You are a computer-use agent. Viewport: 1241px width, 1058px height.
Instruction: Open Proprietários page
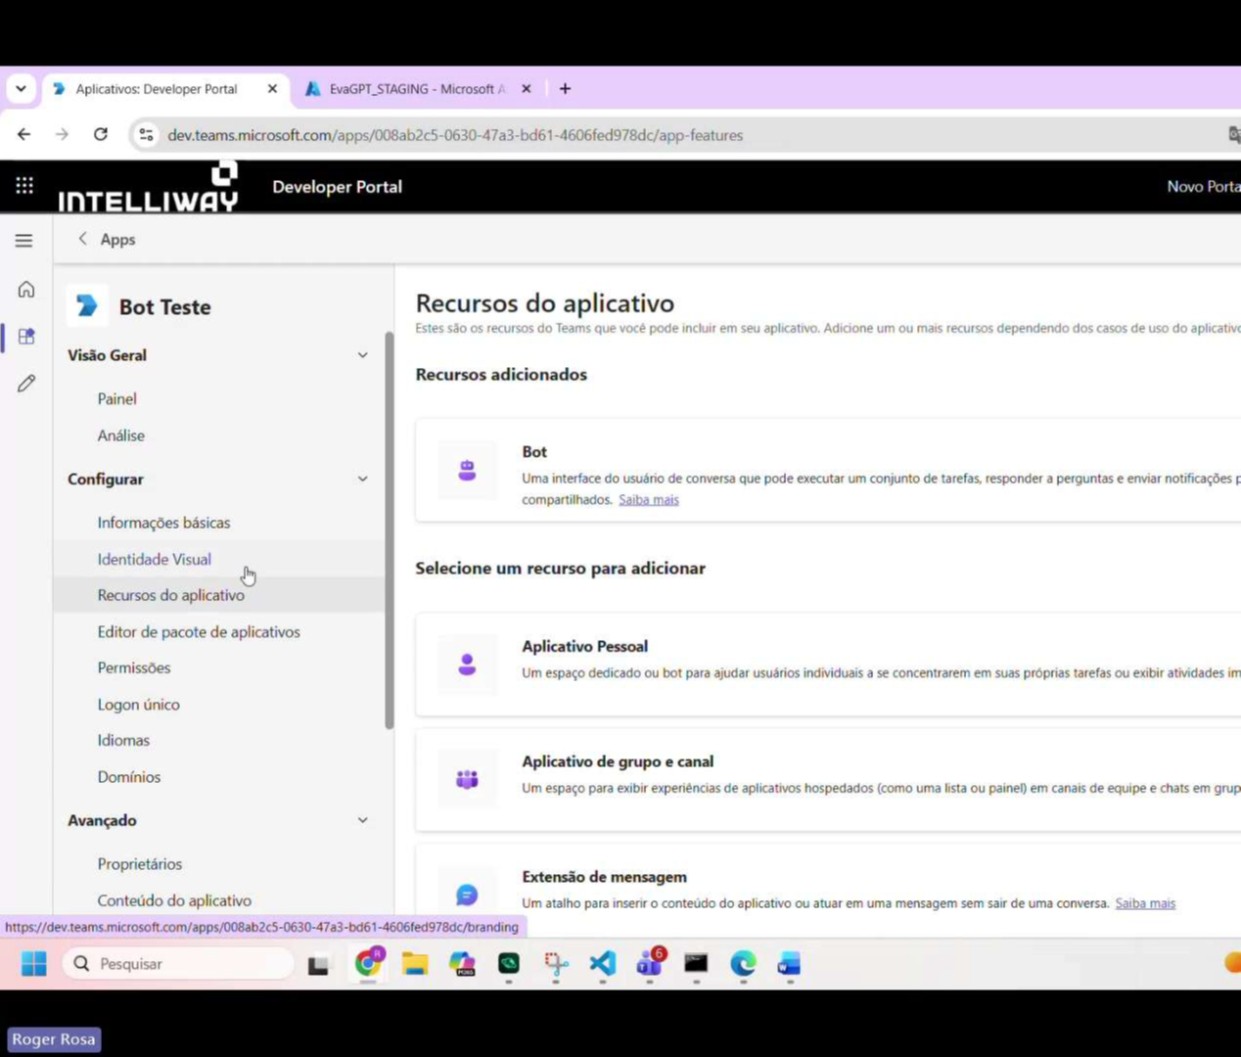coord(140,864)
